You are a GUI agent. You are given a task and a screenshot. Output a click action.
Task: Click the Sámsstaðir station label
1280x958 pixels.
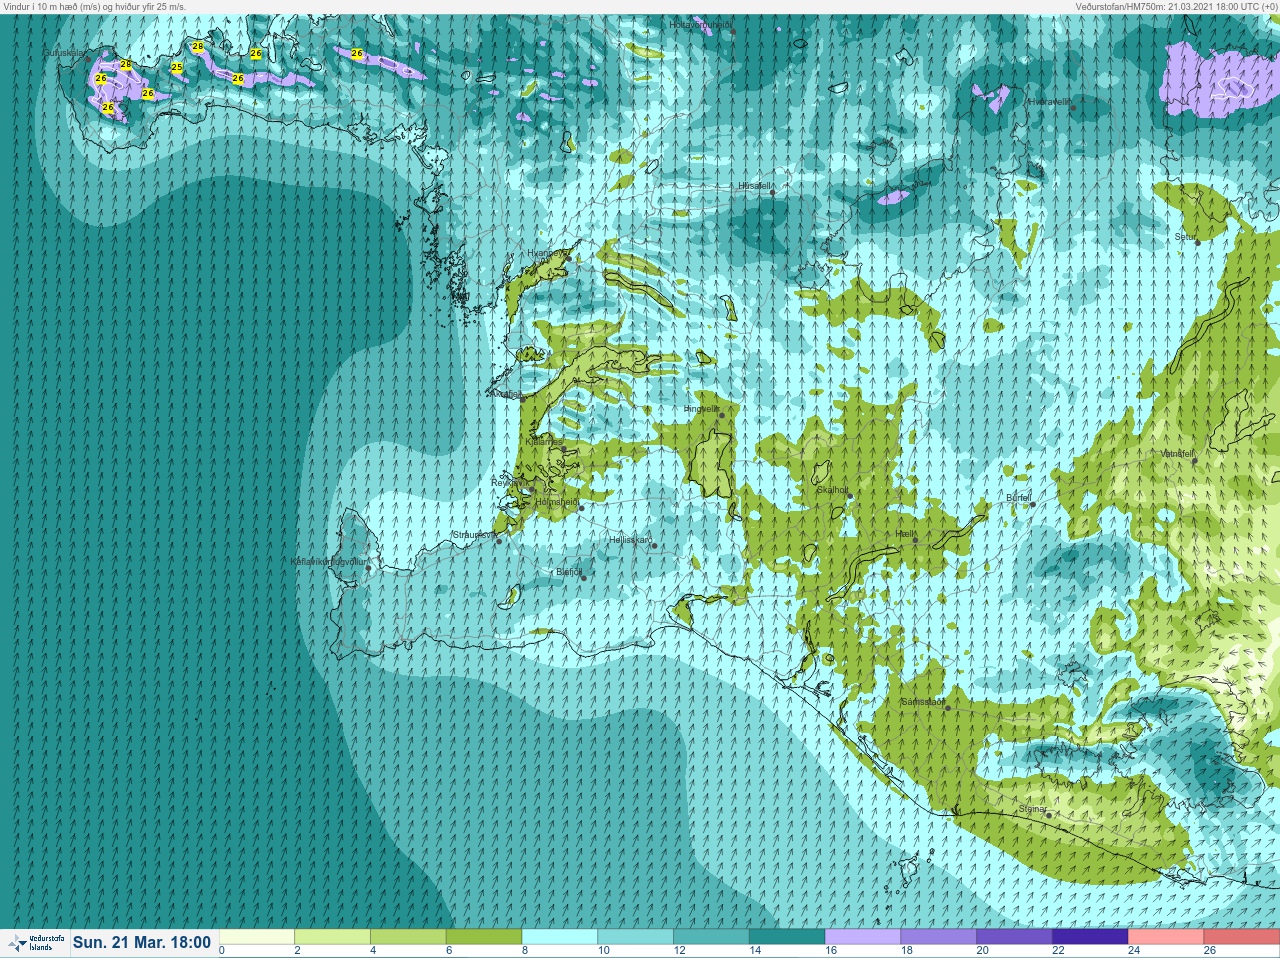pos(922,702)
